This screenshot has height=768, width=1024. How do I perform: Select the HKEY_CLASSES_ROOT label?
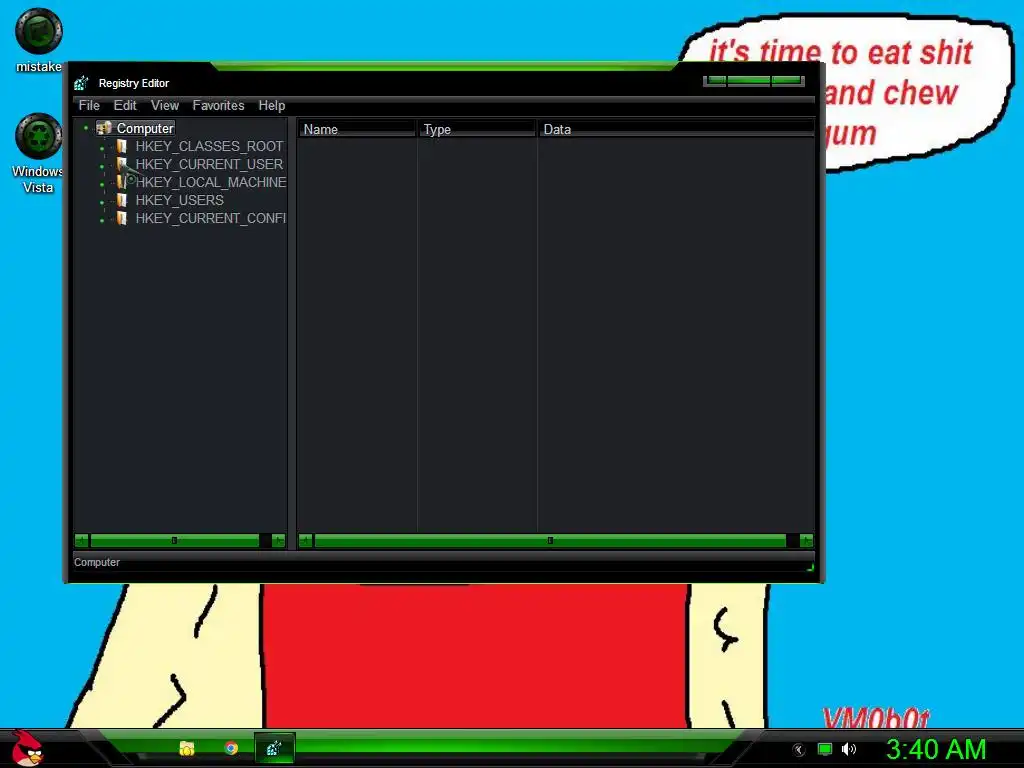click(x=209, y=146)
